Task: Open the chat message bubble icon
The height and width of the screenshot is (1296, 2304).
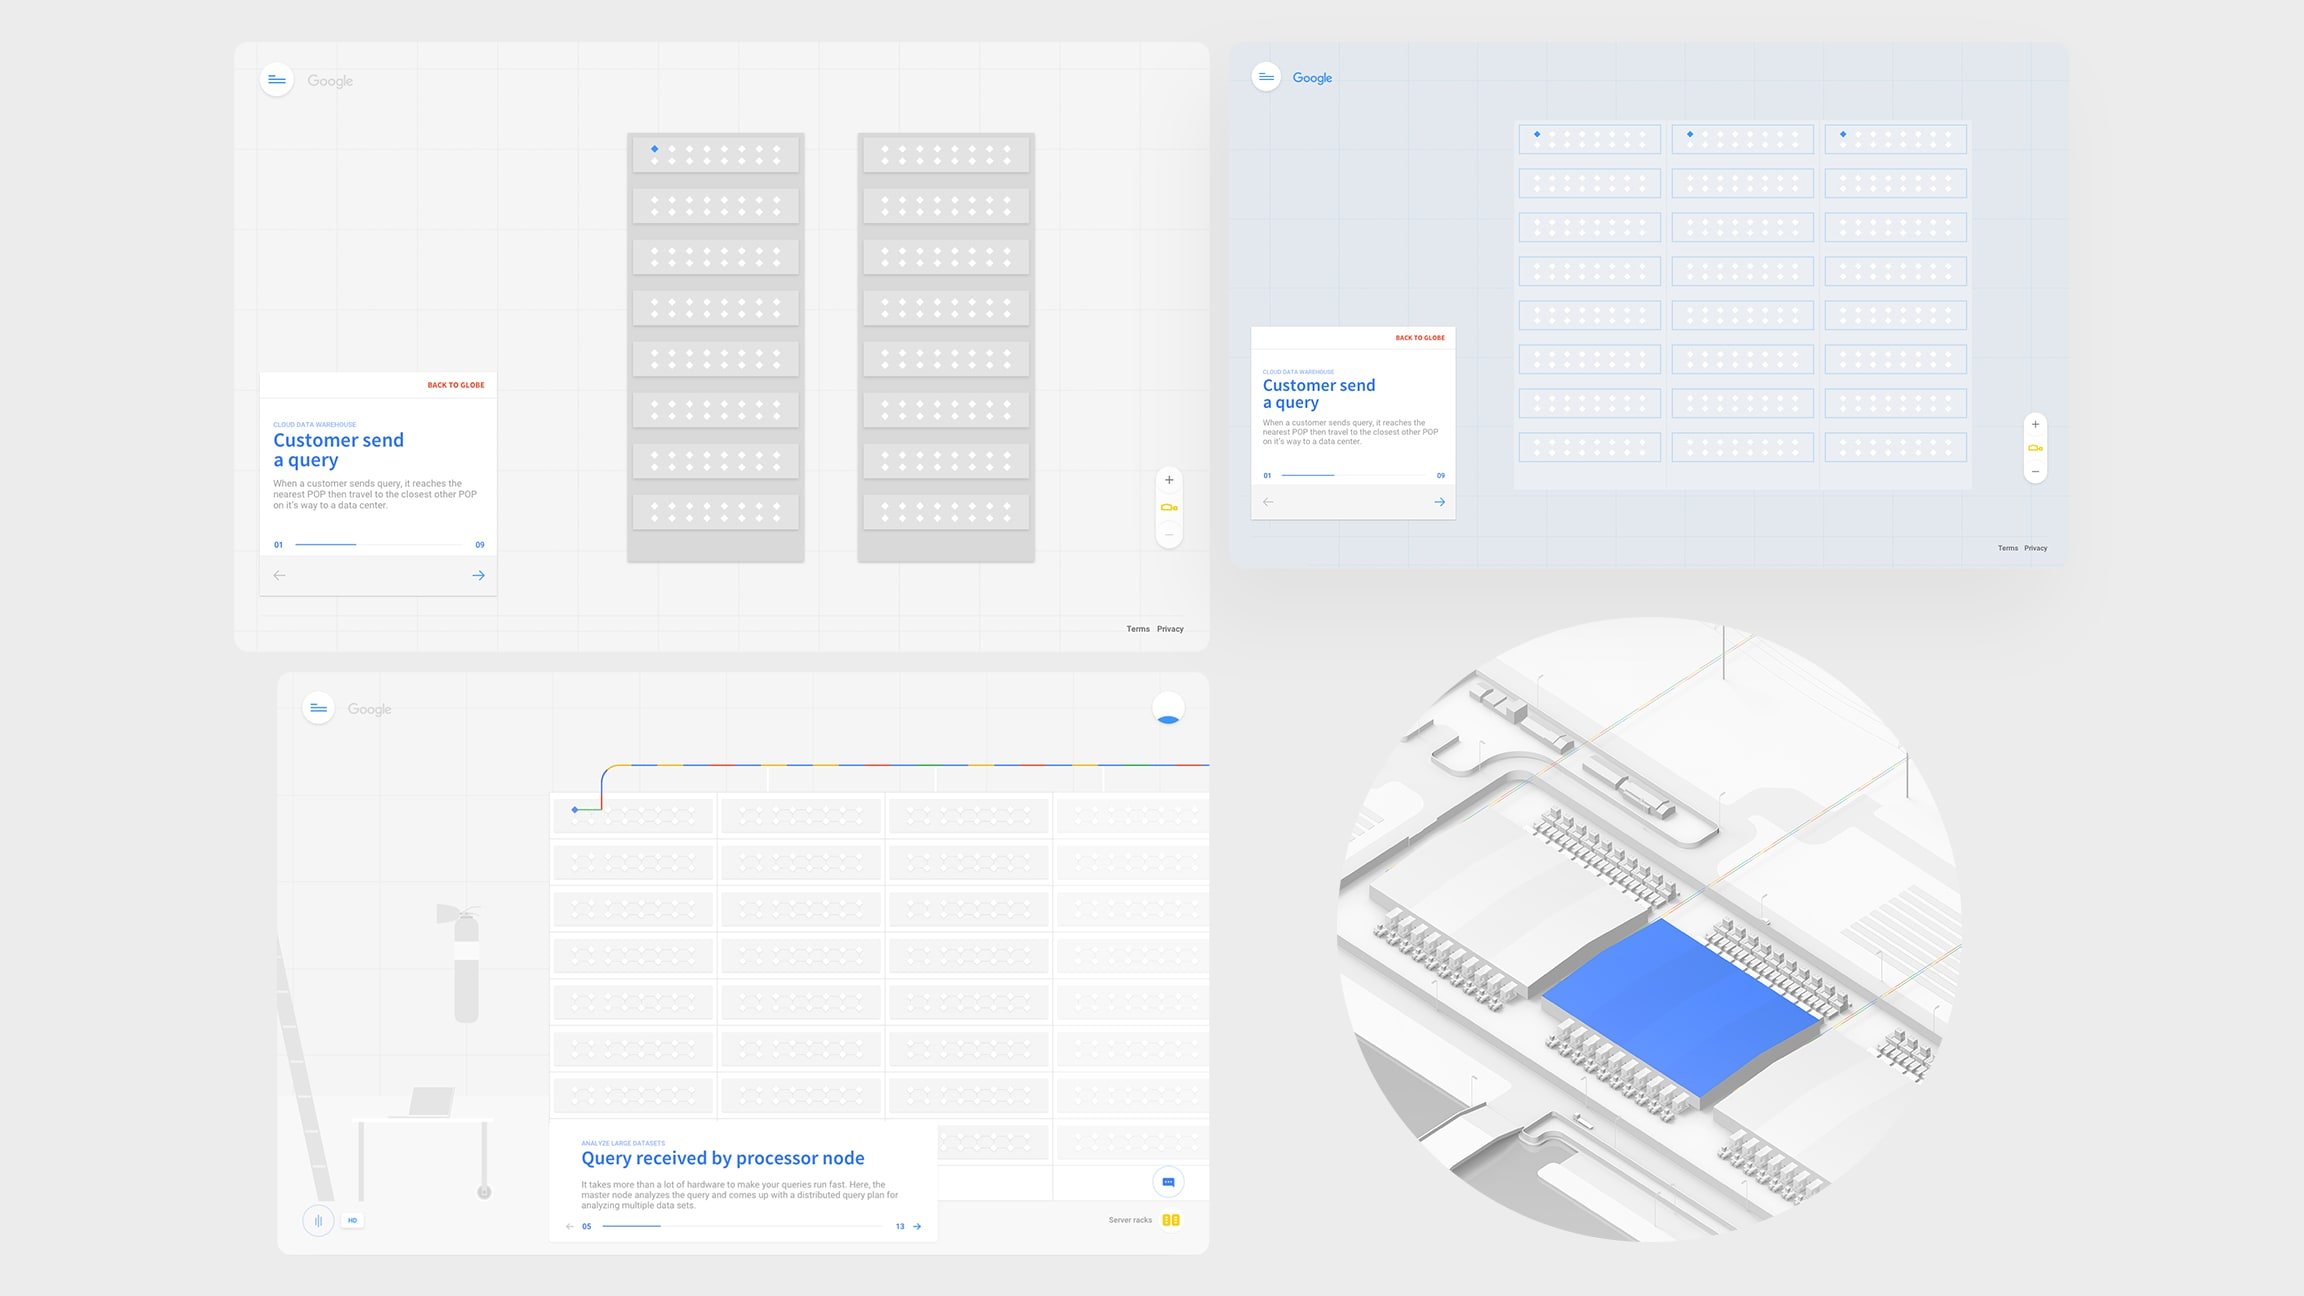Action: click(x=1168, y=1182)
